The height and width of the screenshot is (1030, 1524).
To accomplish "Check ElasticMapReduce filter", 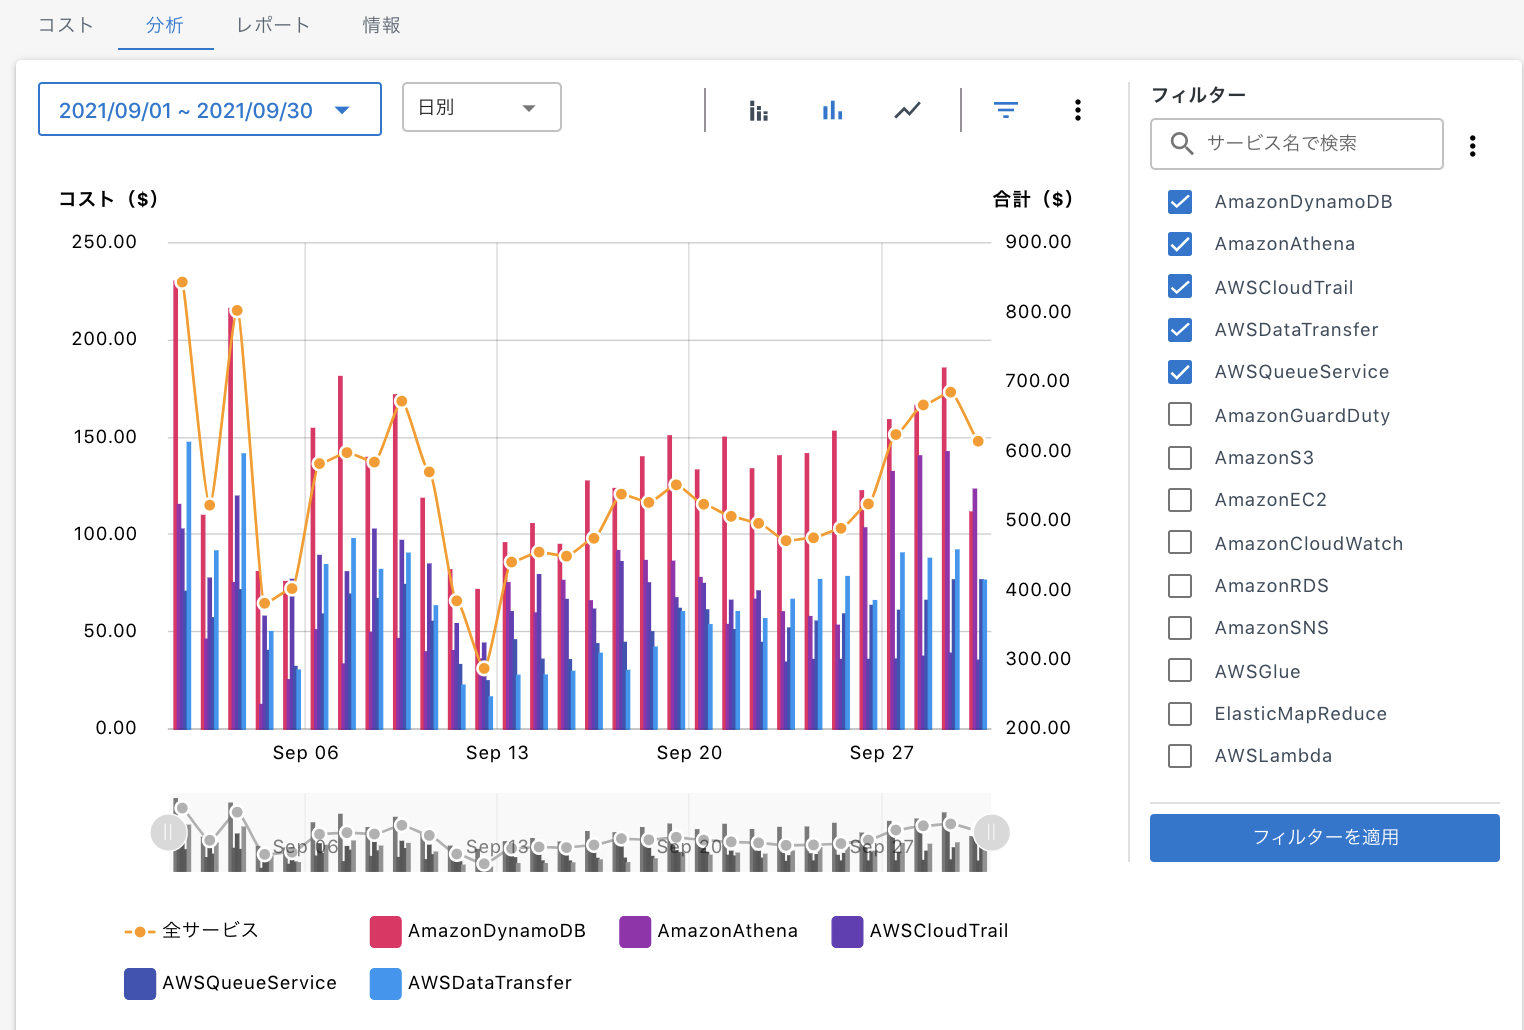I will pyautogui.click(x=1180, y=713).
